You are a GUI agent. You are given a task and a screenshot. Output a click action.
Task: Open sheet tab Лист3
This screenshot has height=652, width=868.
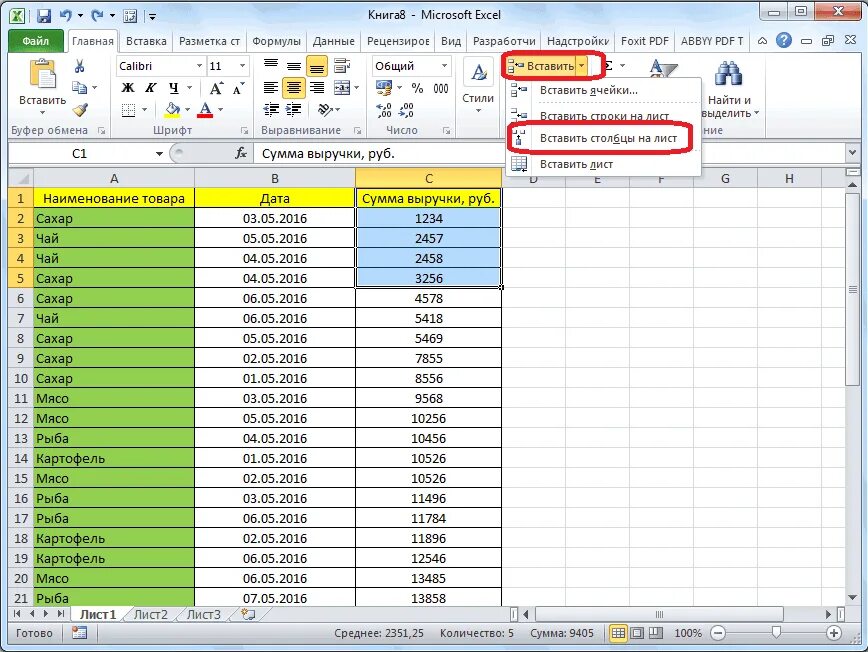203,614
